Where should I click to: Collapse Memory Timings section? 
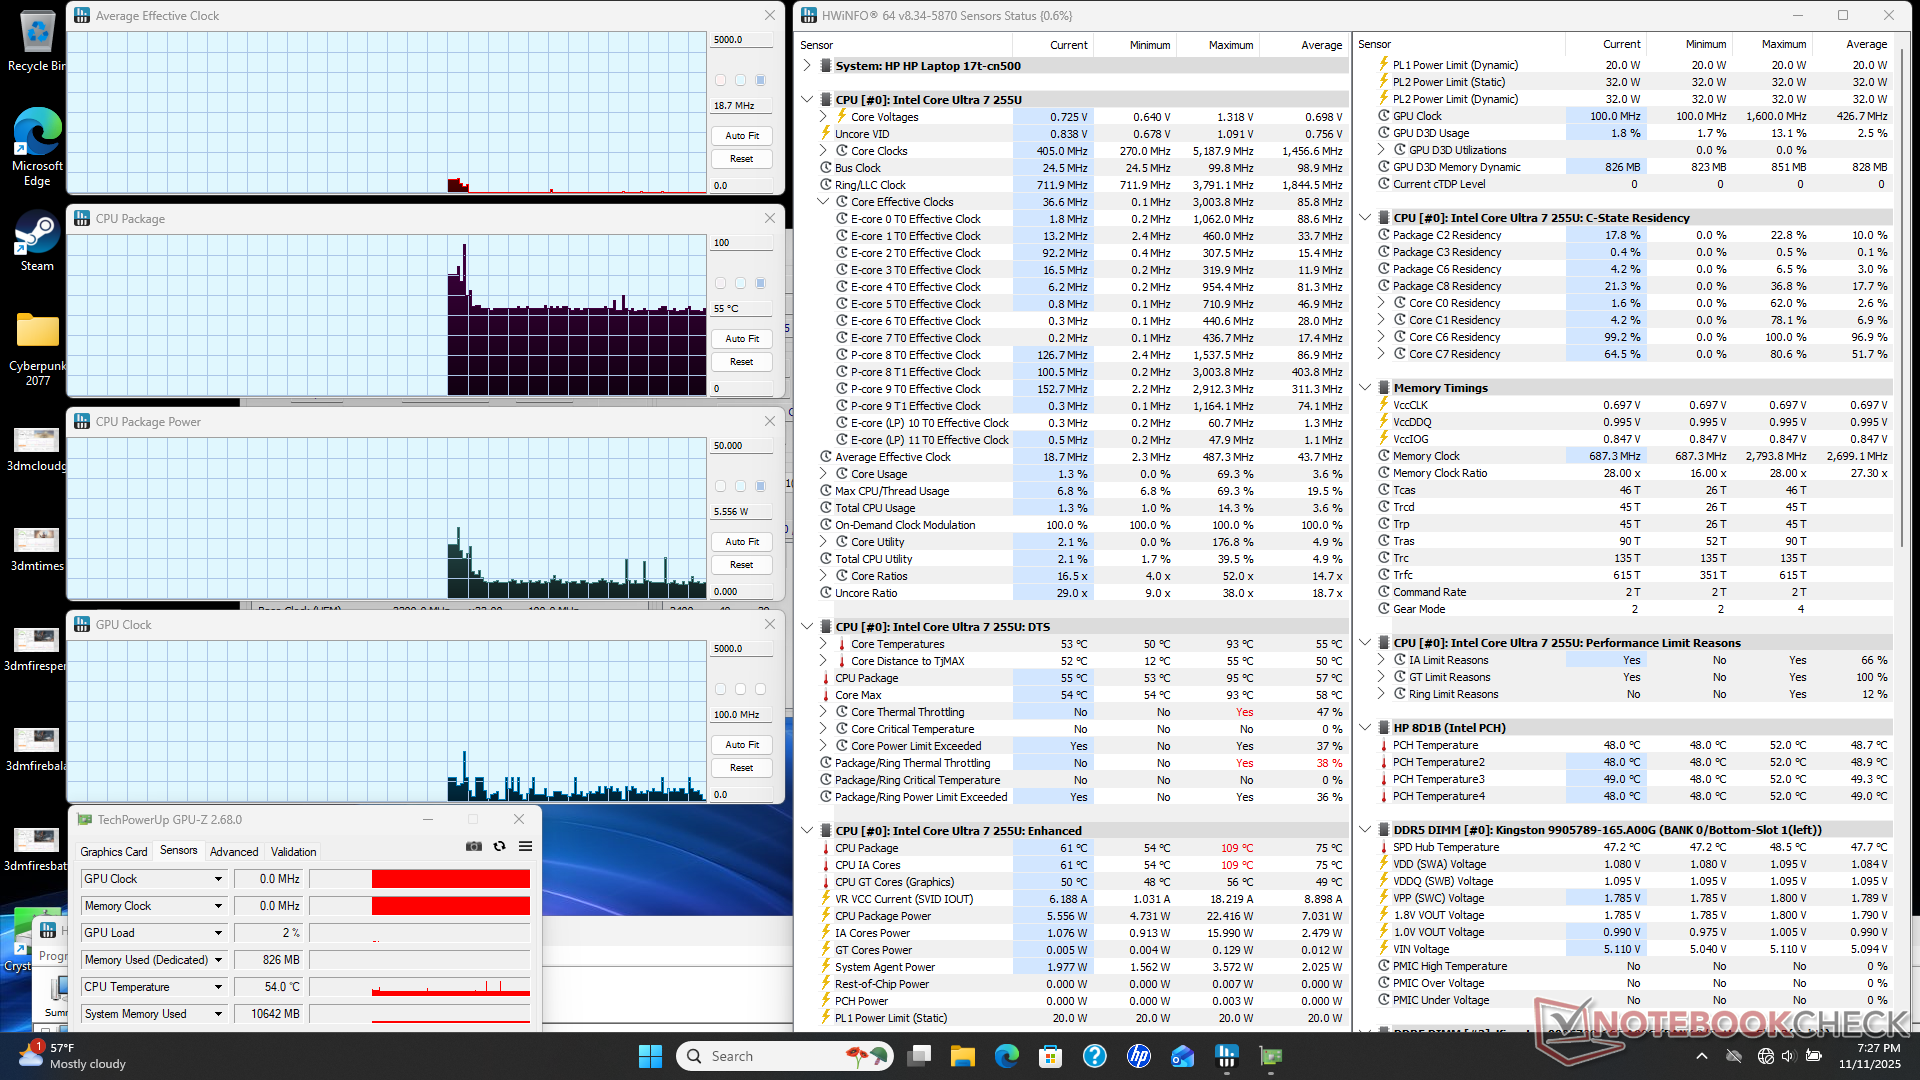click(x=1365, y=388)
